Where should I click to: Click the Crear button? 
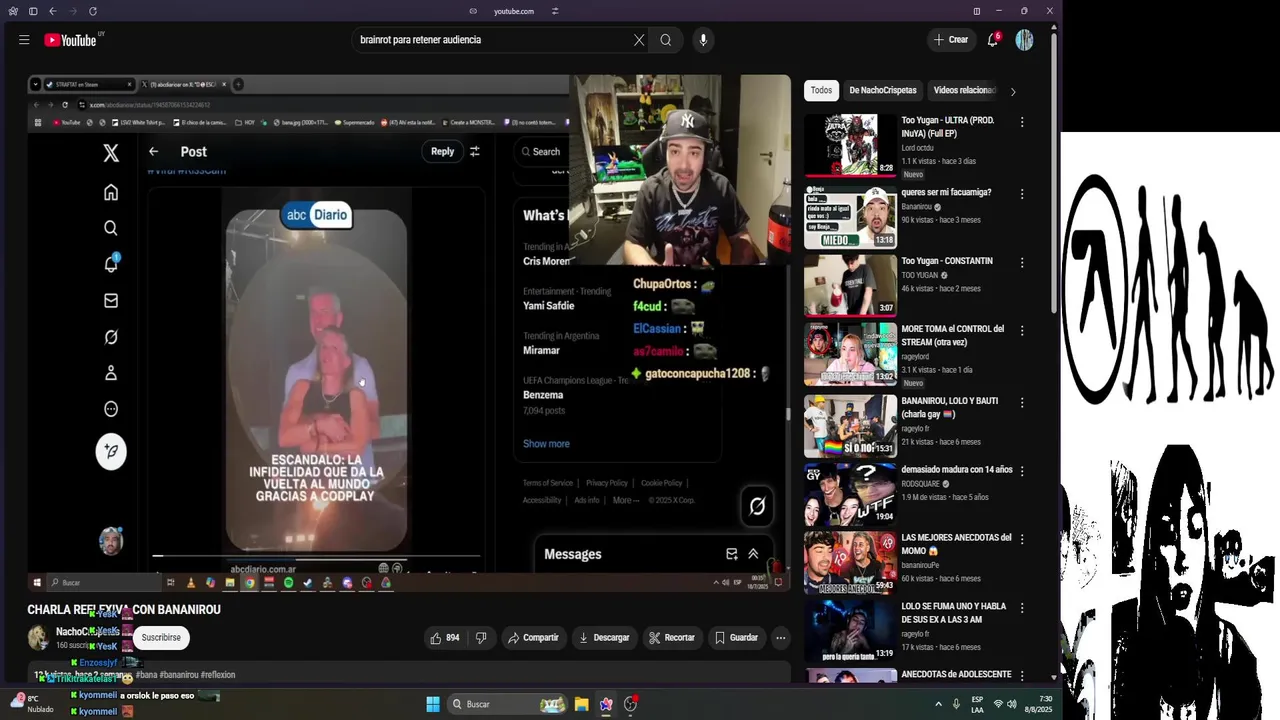[950, 40]
